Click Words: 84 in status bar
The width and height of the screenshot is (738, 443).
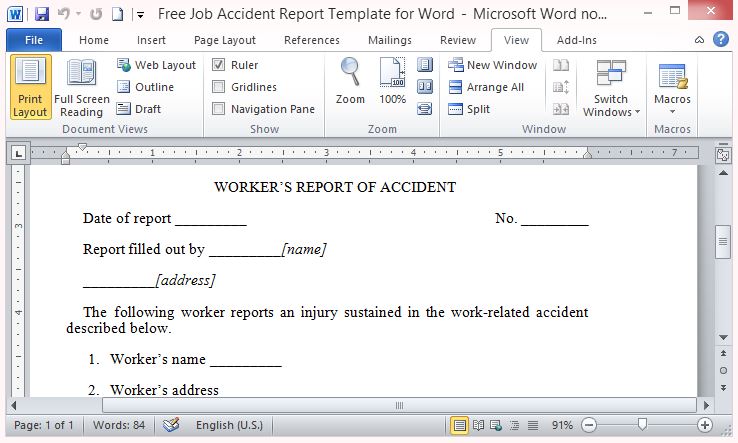pos(119,426)
